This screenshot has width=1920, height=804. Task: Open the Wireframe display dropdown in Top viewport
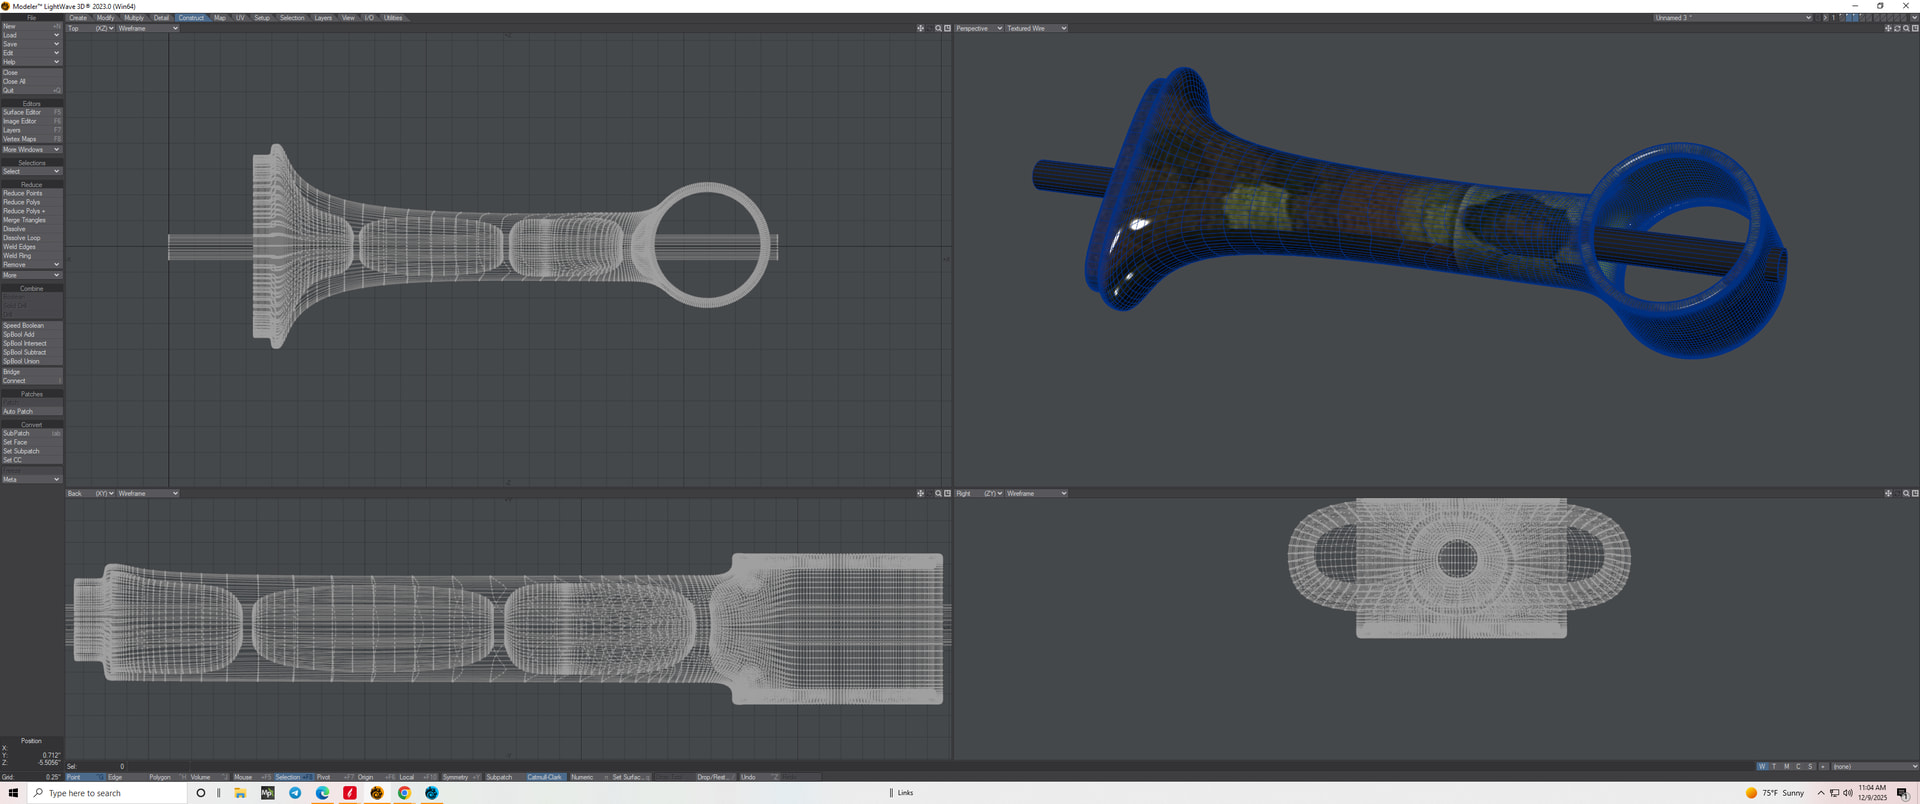click(x=147, y=28)
